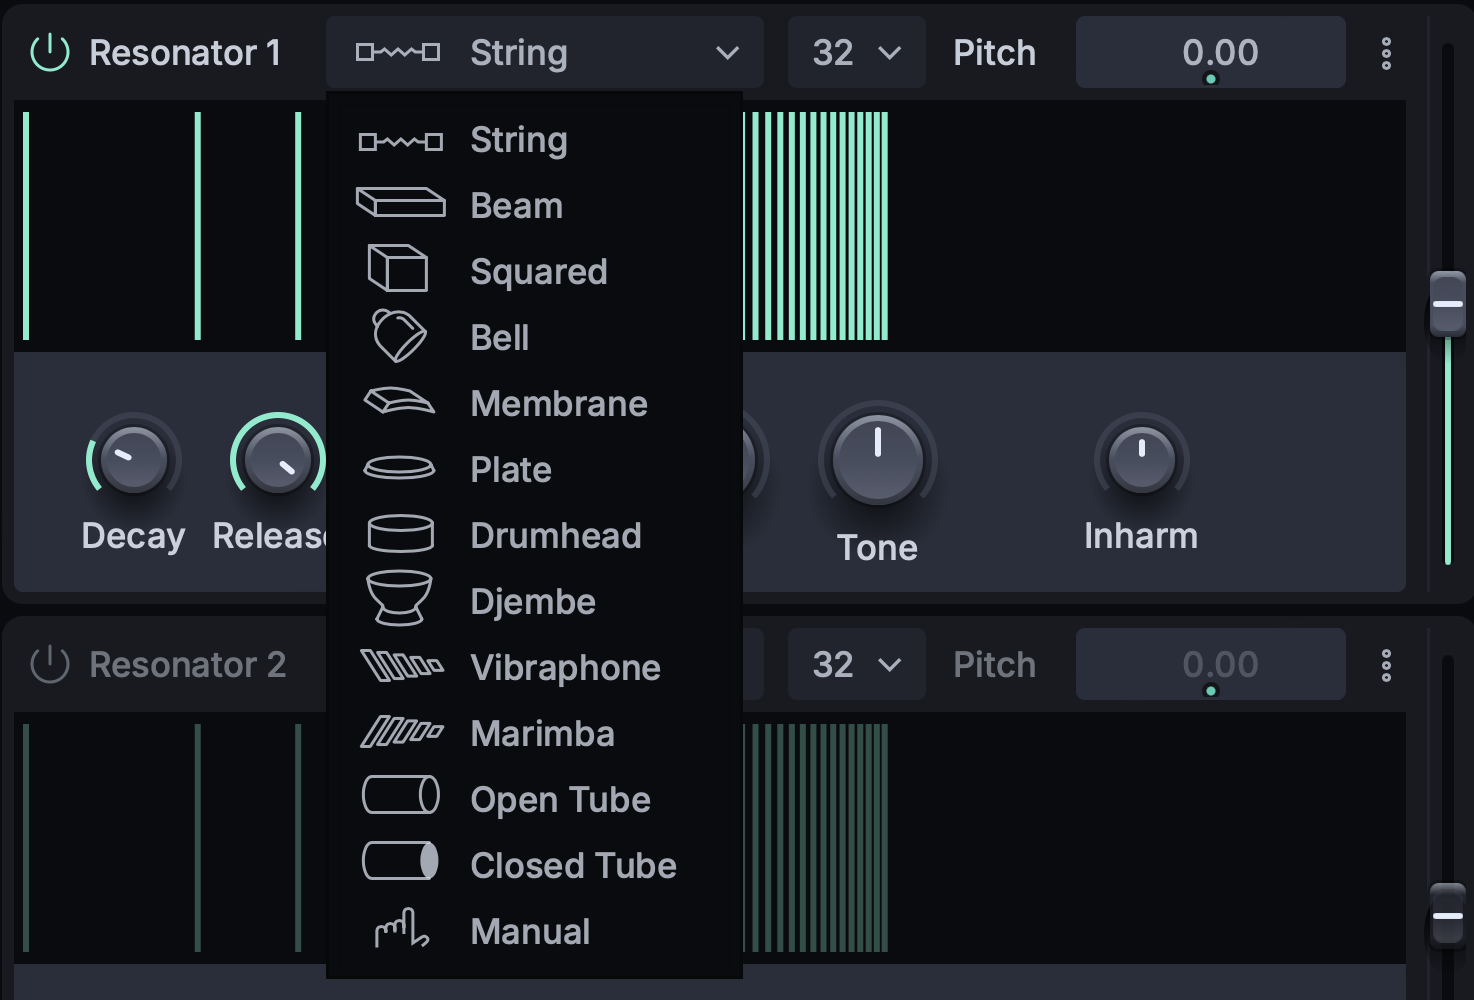This screenshot has height=1000, width=1474.
Task: Click Resonator 1 Pitch value field
Action: pyautogui.click(x=1211, y=52)
